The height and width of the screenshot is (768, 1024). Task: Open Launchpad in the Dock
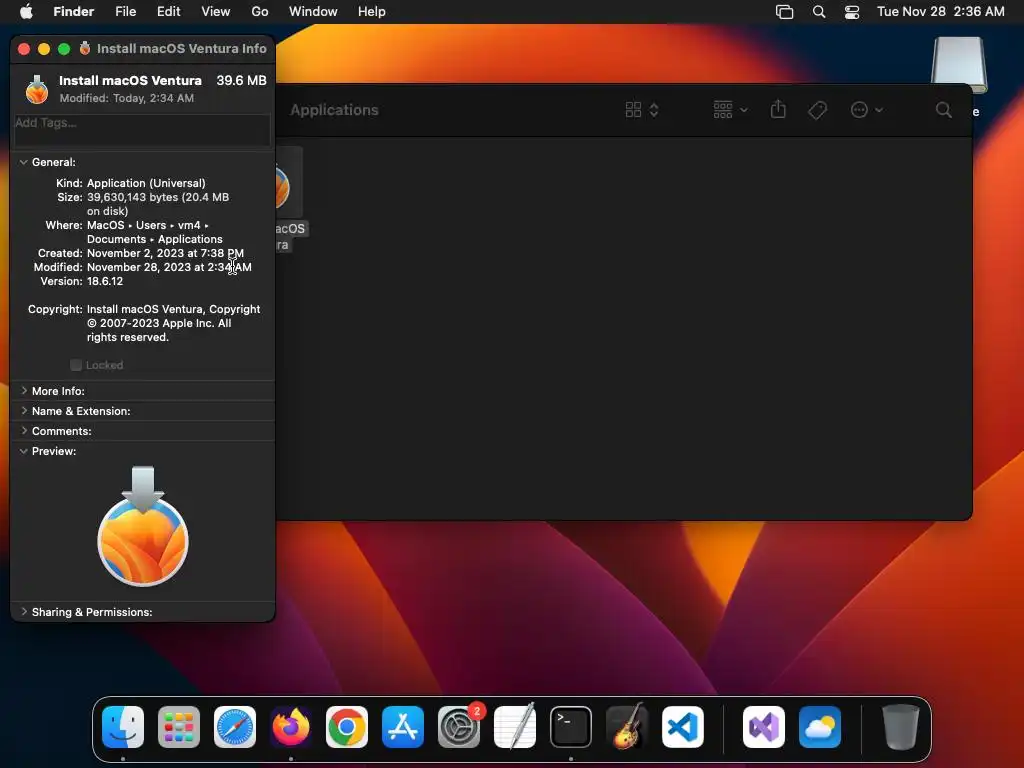pos(179,727)
